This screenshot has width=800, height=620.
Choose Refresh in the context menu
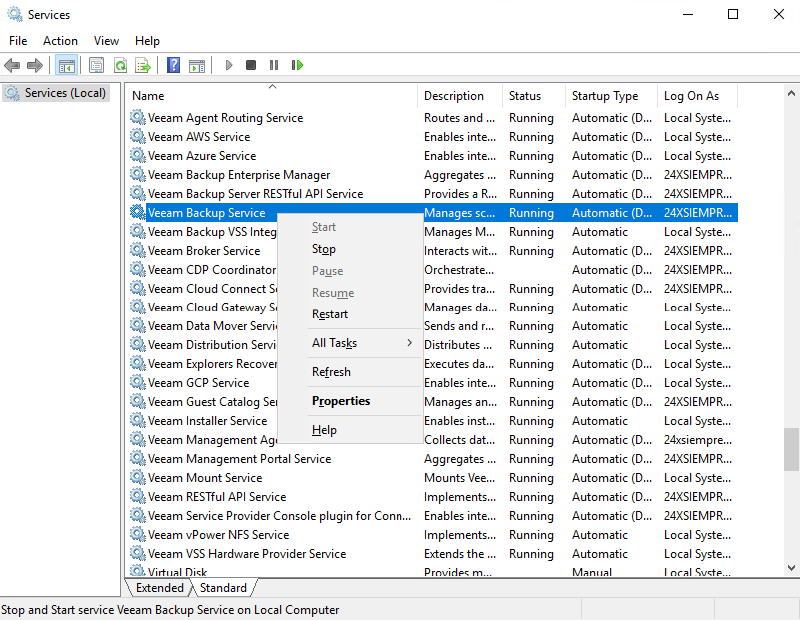[350, 372]
